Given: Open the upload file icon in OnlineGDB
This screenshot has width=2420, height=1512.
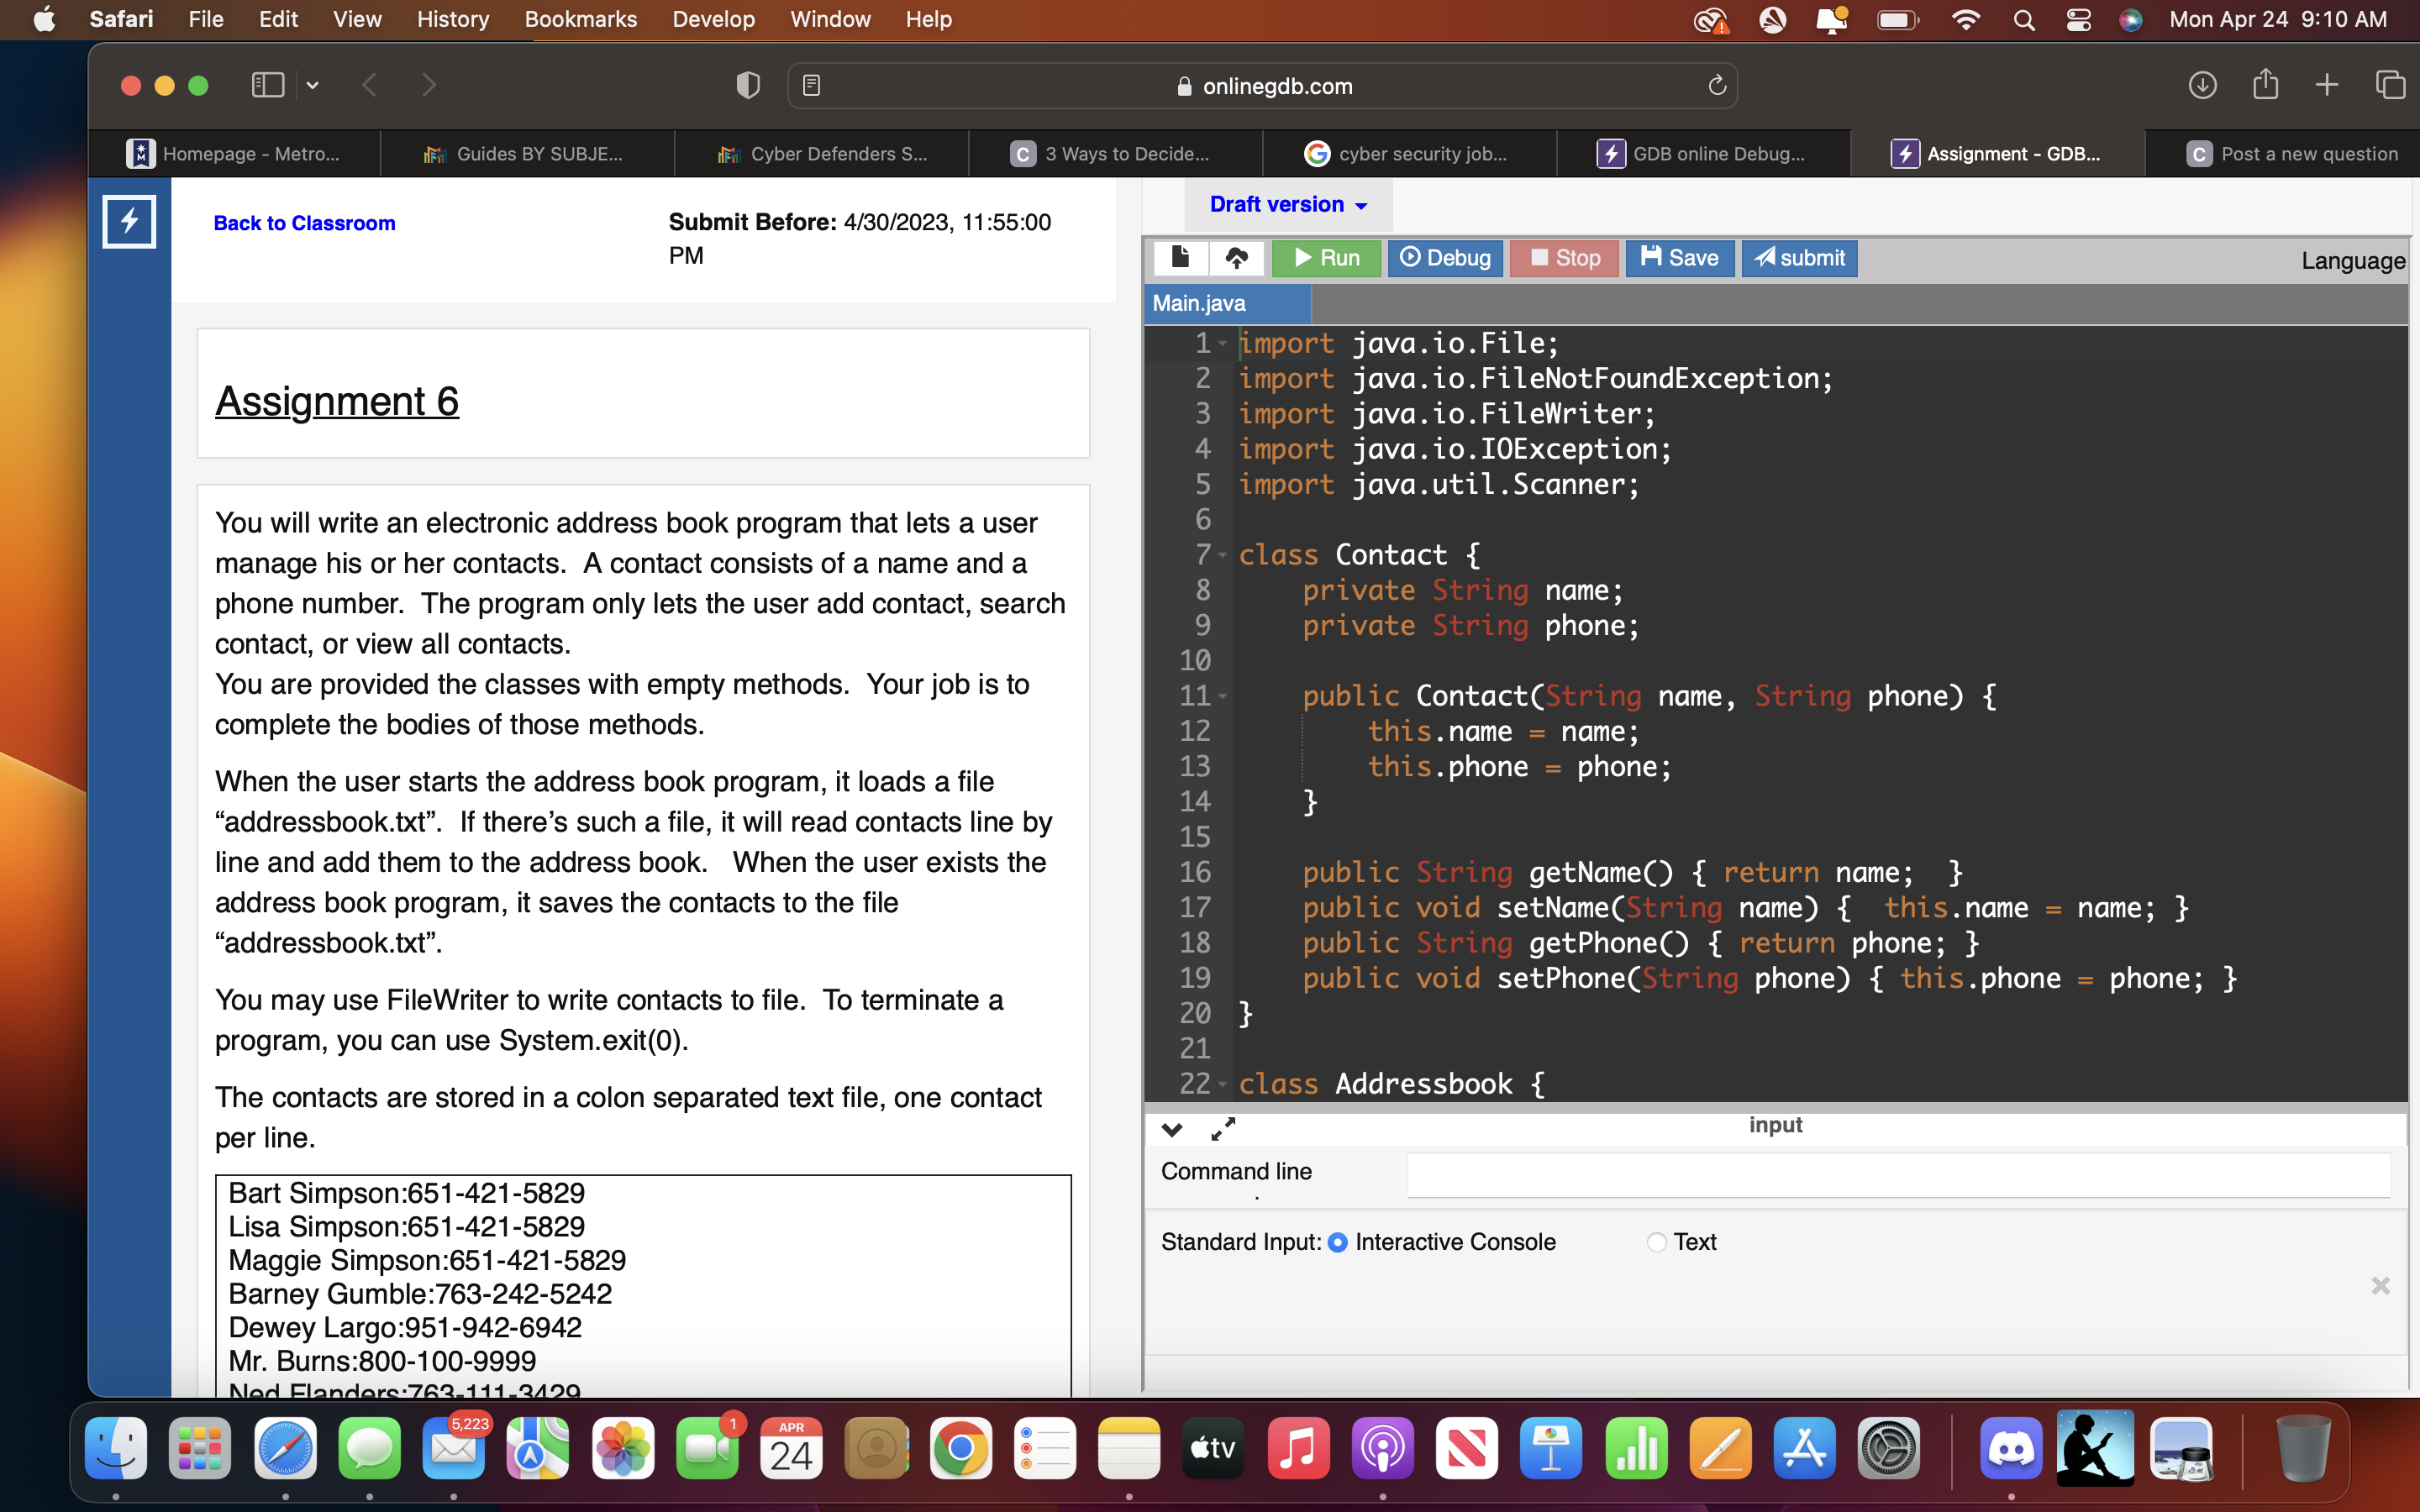Looking at the screenshot, I should [1238, 258].
